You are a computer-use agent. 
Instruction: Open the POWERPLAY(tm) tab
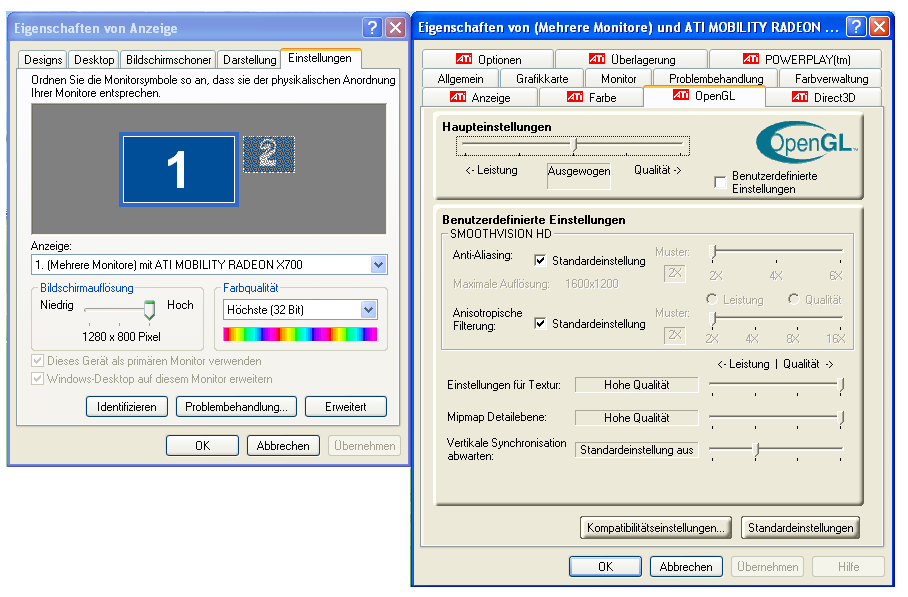click(796, 59)
